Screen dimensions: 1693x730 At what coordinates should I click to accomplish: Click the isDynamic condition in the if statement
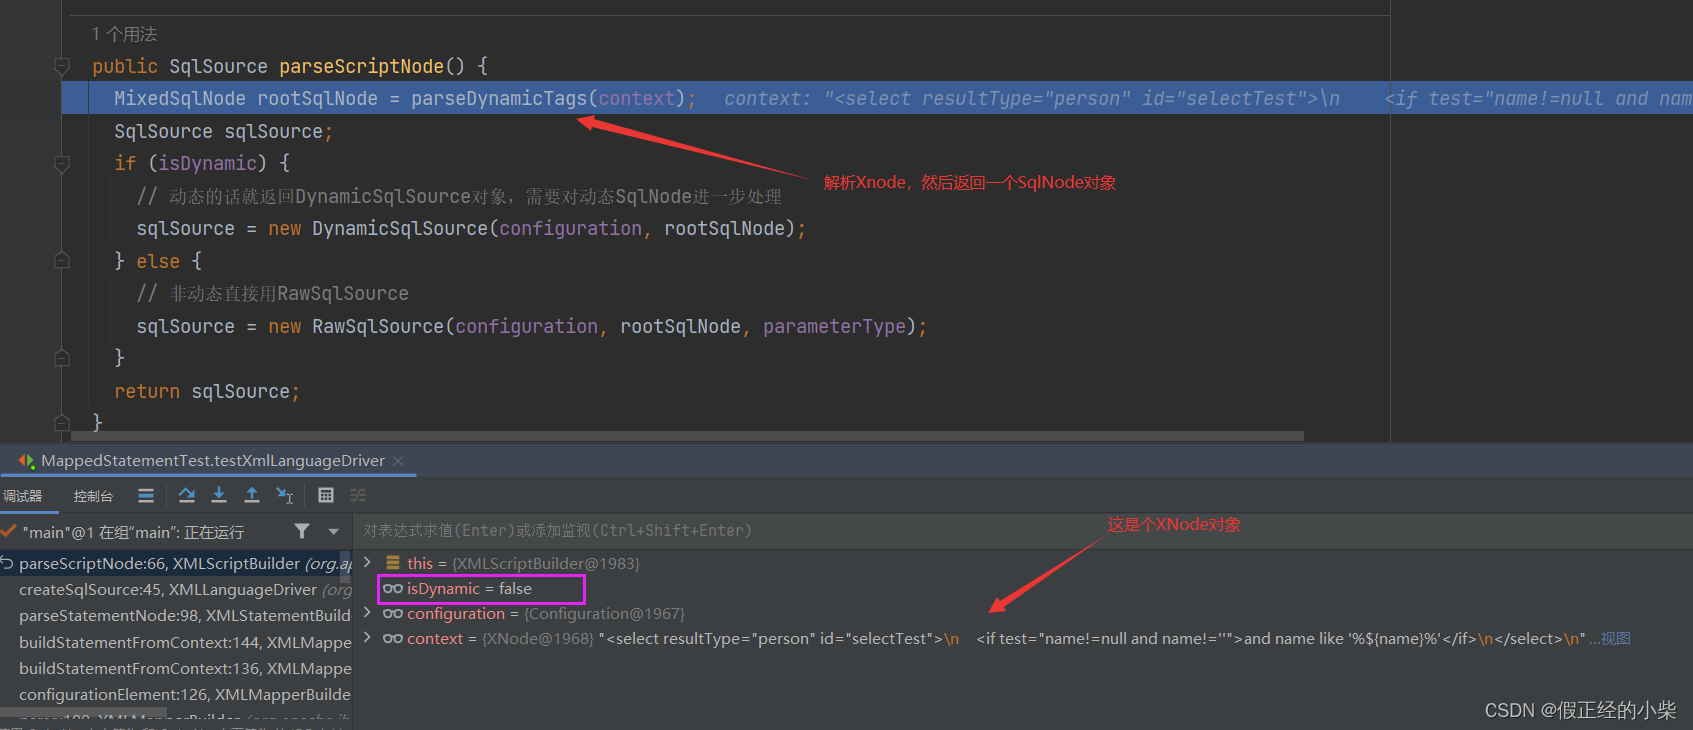[207, 163]
